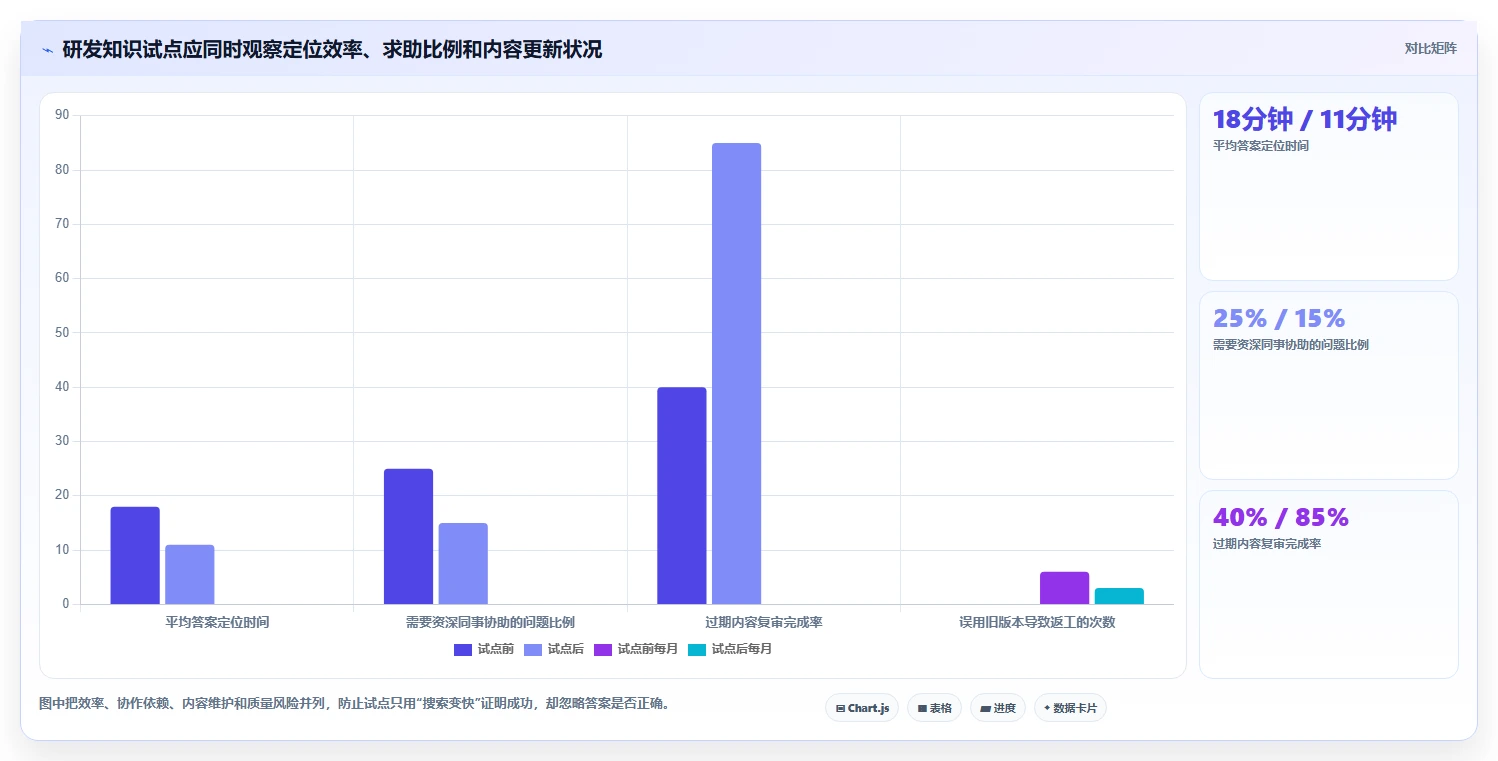This screenshot has height=761, width=1498.
Task: Click the 试点前 bar for 需要资深同事协助的问题比例
Action: 408,536
